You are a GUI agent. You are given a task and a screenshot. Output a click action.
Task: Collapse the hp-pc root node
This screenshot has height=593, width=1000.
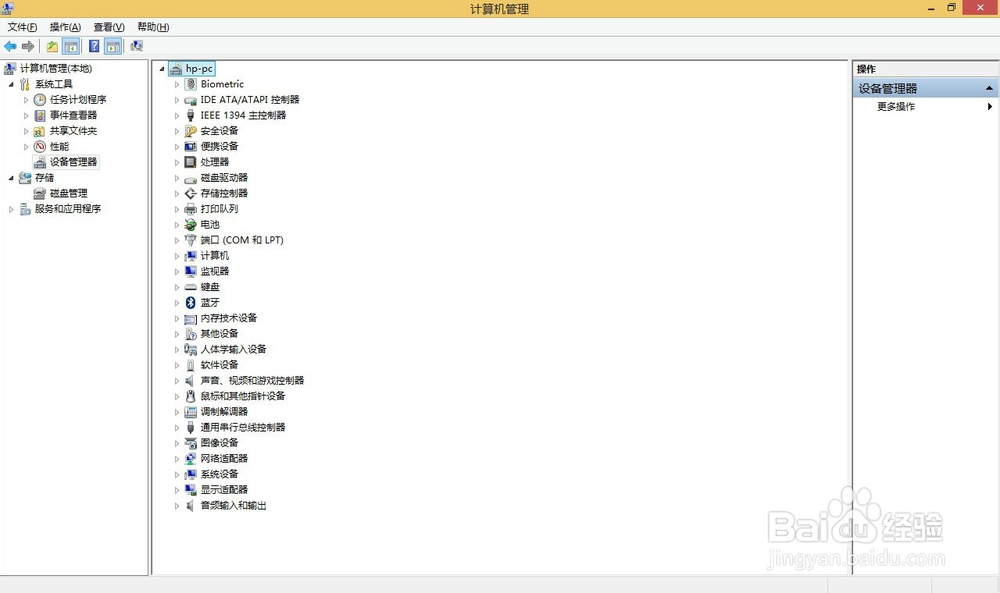(x=162, y=69)
